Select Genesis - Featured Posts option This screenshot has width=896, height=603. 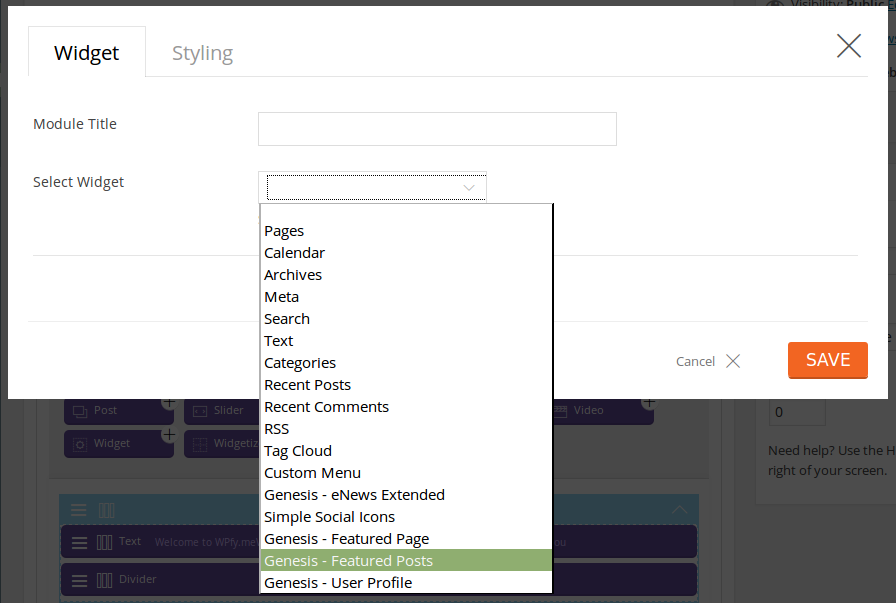click(x=348, y=561)
